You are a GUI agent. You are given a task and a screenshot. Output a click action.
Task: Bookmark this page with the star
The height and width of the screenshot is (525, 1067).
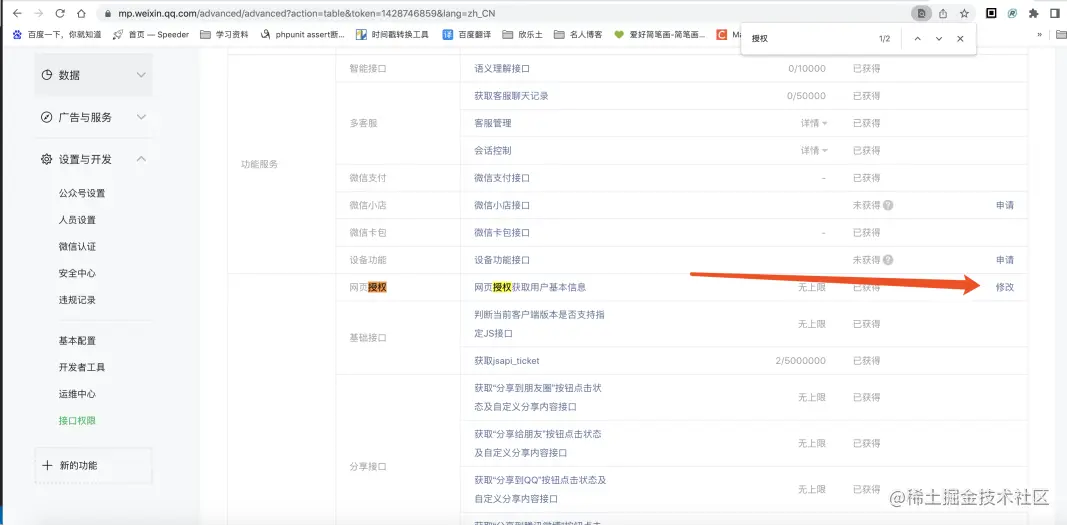(x=964, y=13)
